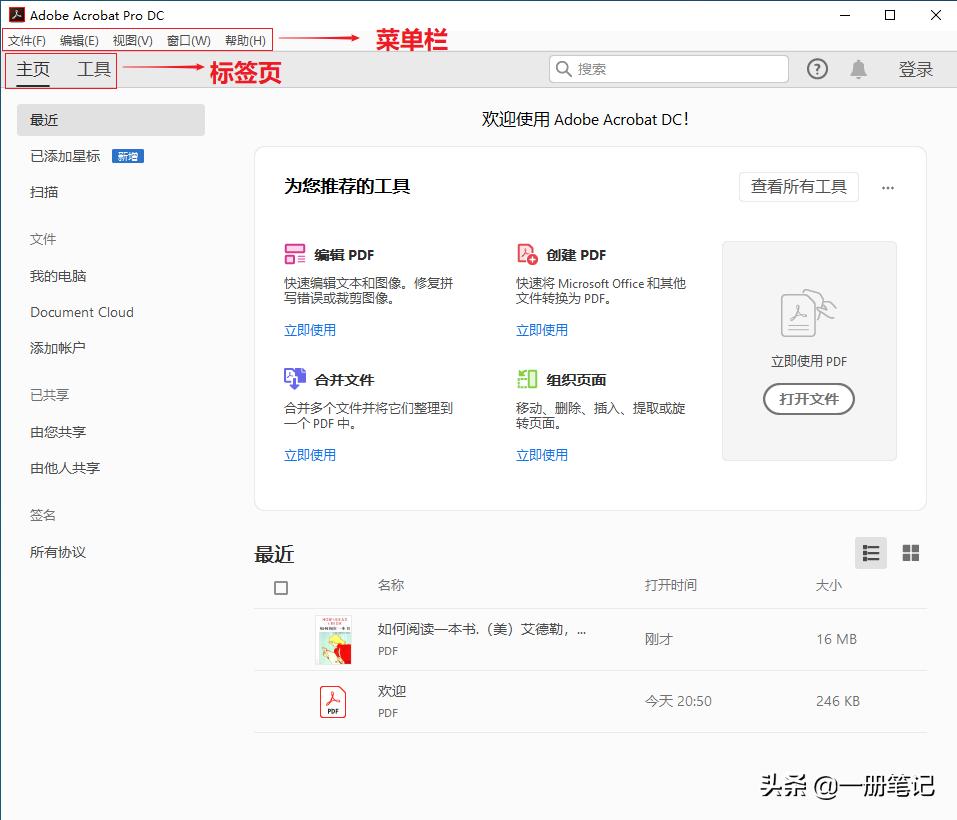Switch recent files to grid view
This screenshot has height=820, width=957.
tap(910, 553)
